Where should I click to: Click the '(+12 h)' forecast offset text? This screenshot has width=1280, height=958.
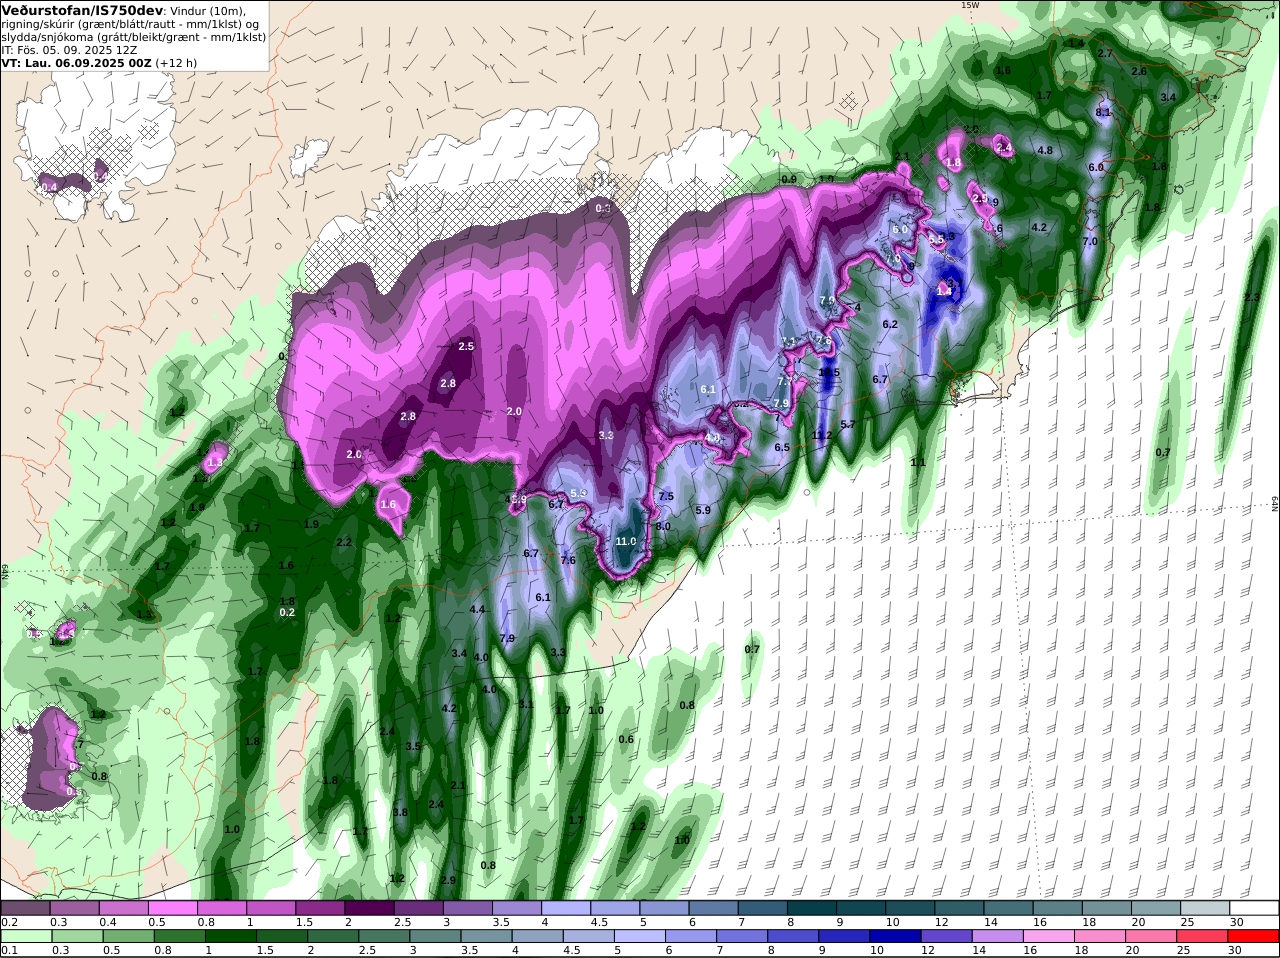click(176, 63)
